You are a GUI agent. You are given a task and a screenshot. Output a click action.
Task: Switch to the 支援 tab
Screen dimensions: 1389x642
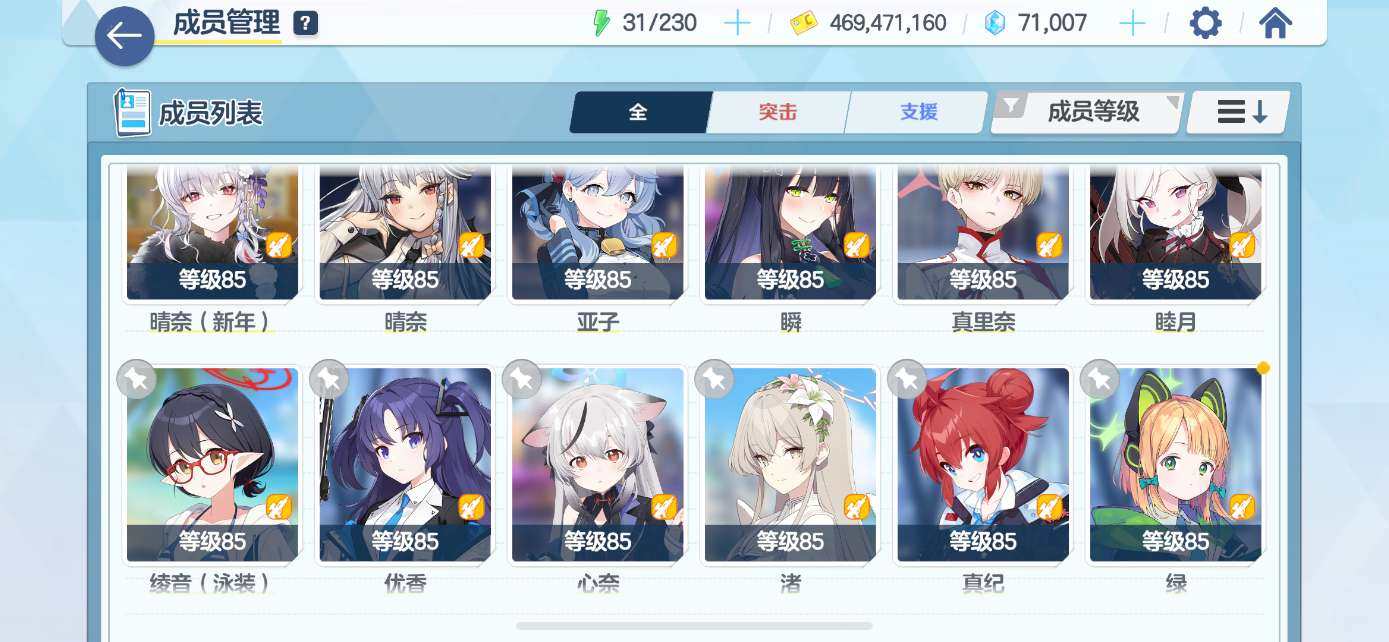click(x=917, y=112)
